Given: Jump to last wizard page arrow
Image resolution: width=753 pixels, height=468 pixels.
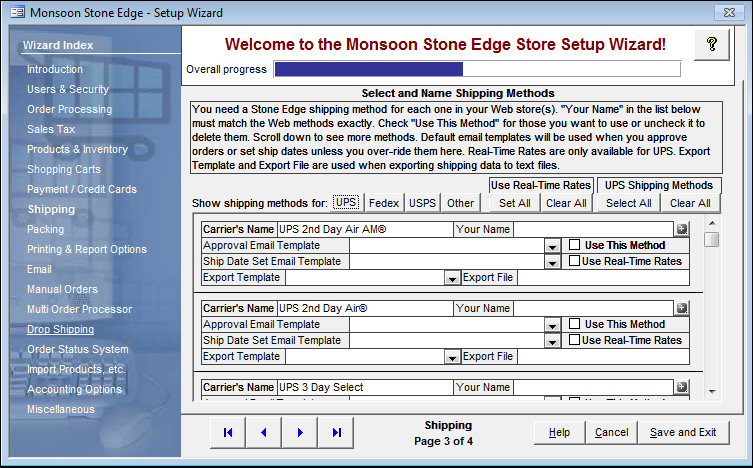Looking at the screenshot, I should point(336,432).
